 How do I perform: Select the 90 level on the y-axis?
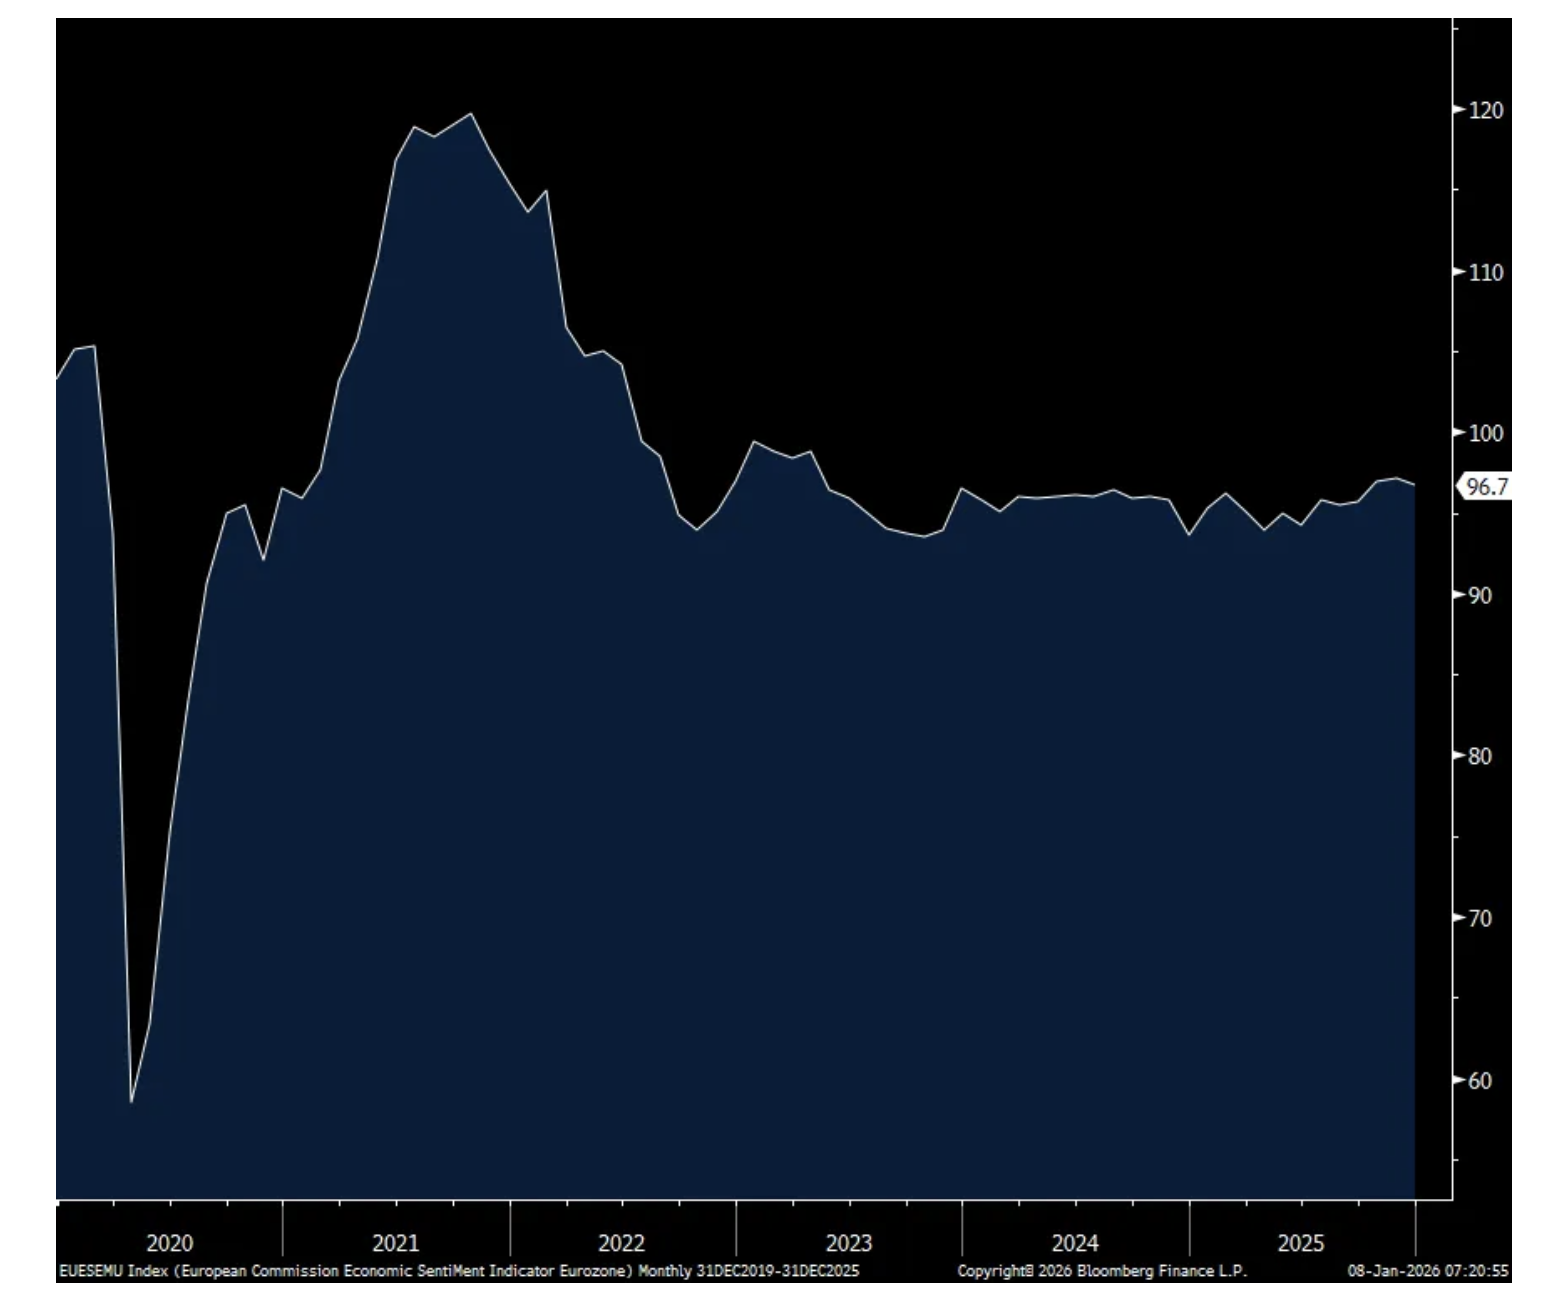point(1479,595)
